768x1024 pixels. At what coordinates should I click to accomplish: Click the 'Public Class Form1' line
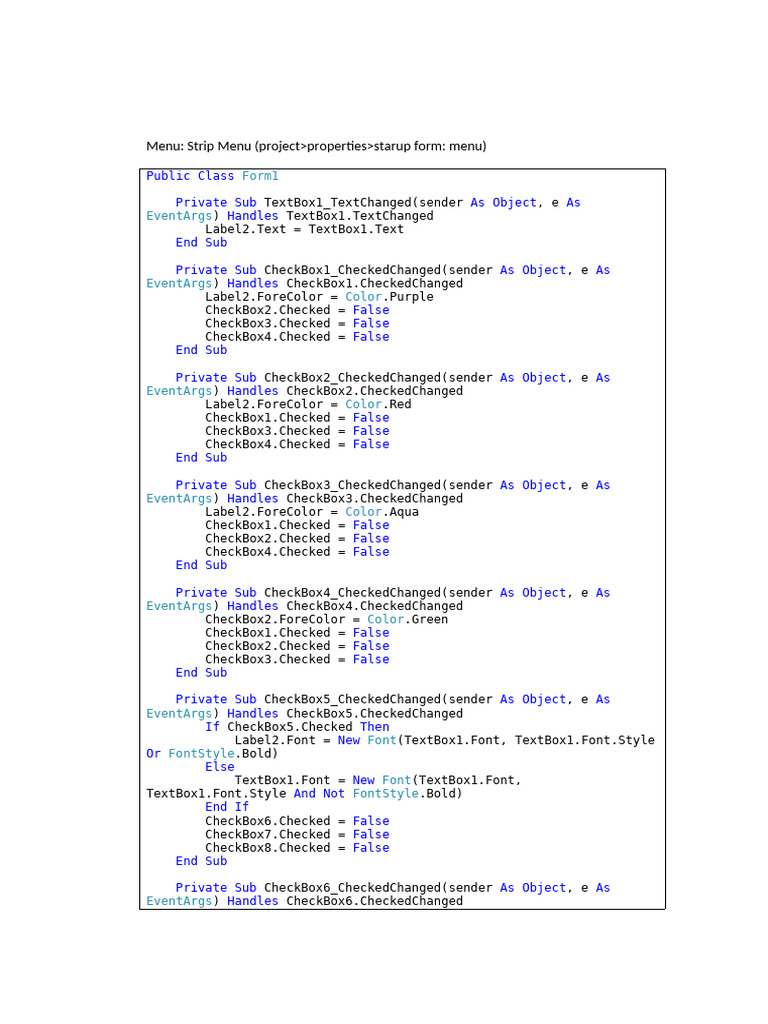tap(212, 176)
